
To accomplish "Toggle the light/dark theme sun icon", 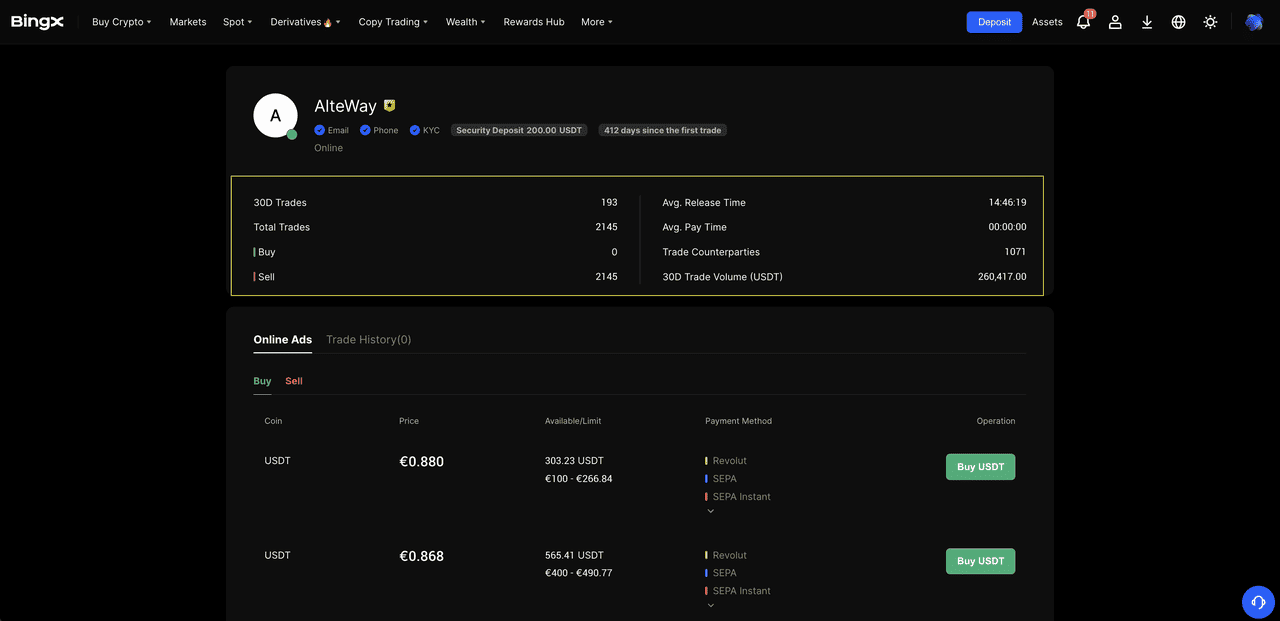I will point(1210,22).
